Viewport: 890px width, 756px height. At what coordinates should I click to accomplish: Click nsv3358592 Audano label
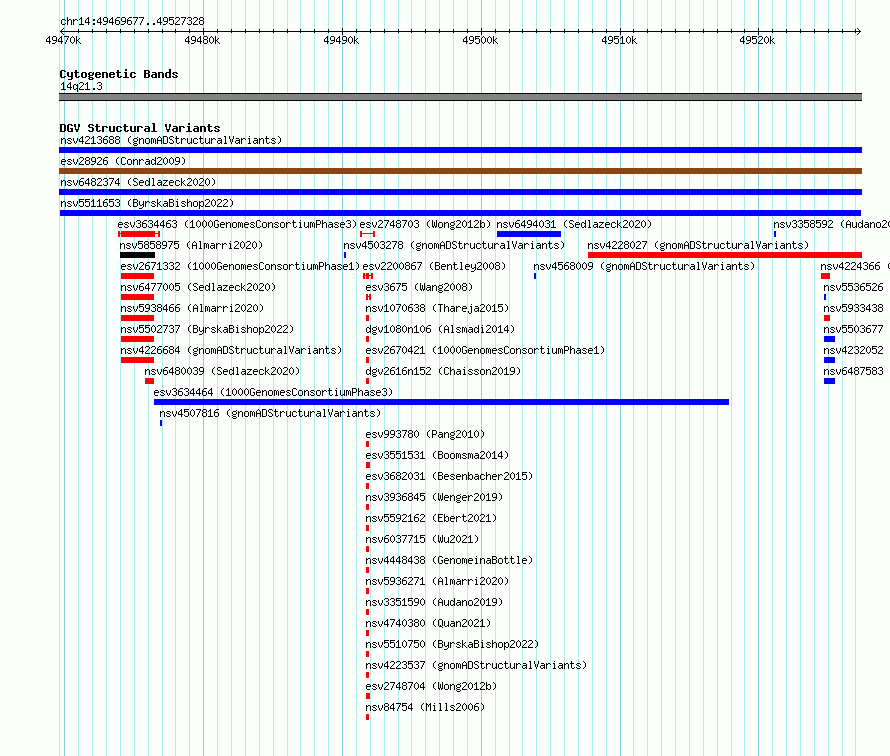coord(831,224)
